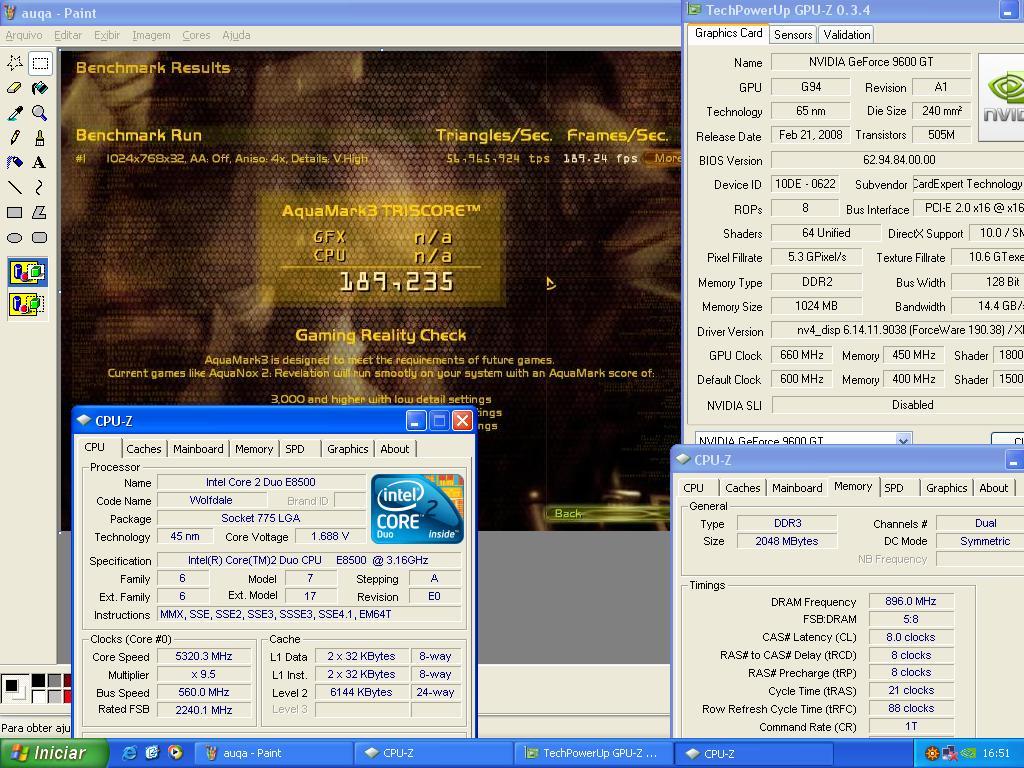Open About tab in front CPU-Z window
Screen dimensions: 1024x768
pos(394,449)
